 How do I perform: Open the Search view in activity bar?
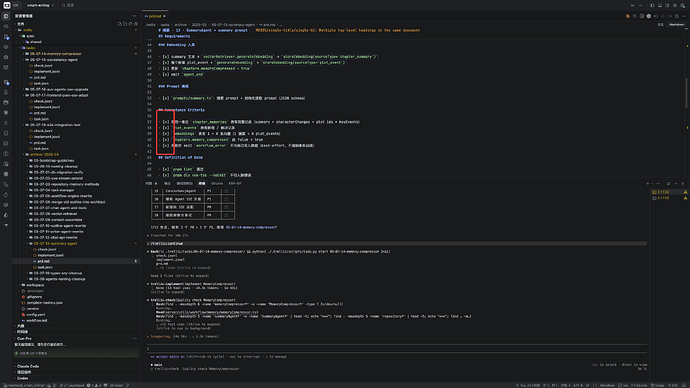coord(6,26)
